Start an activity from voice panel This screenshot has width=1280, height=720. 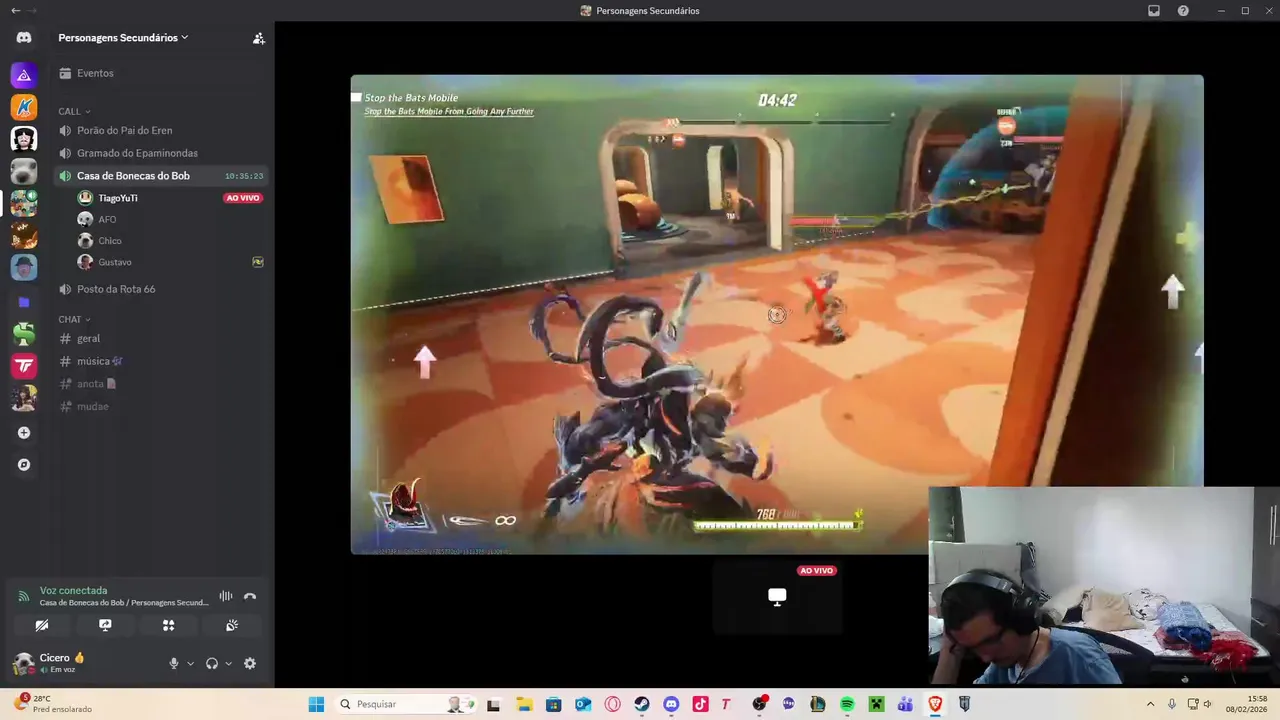(x=168, y=625)
